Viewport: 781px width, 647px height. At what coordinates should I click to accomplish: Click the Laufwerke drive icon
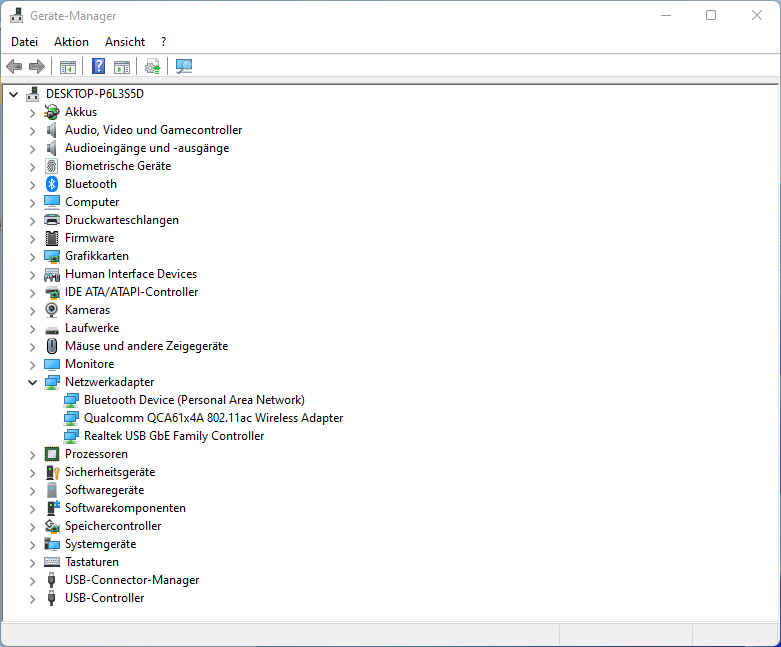(x=52, y=329)
